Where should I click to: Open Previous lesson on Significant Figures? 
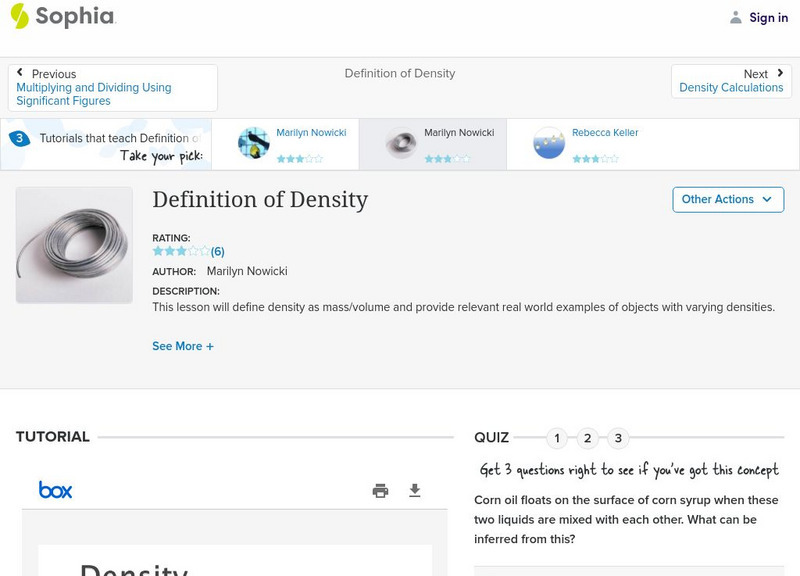[112, 88]
